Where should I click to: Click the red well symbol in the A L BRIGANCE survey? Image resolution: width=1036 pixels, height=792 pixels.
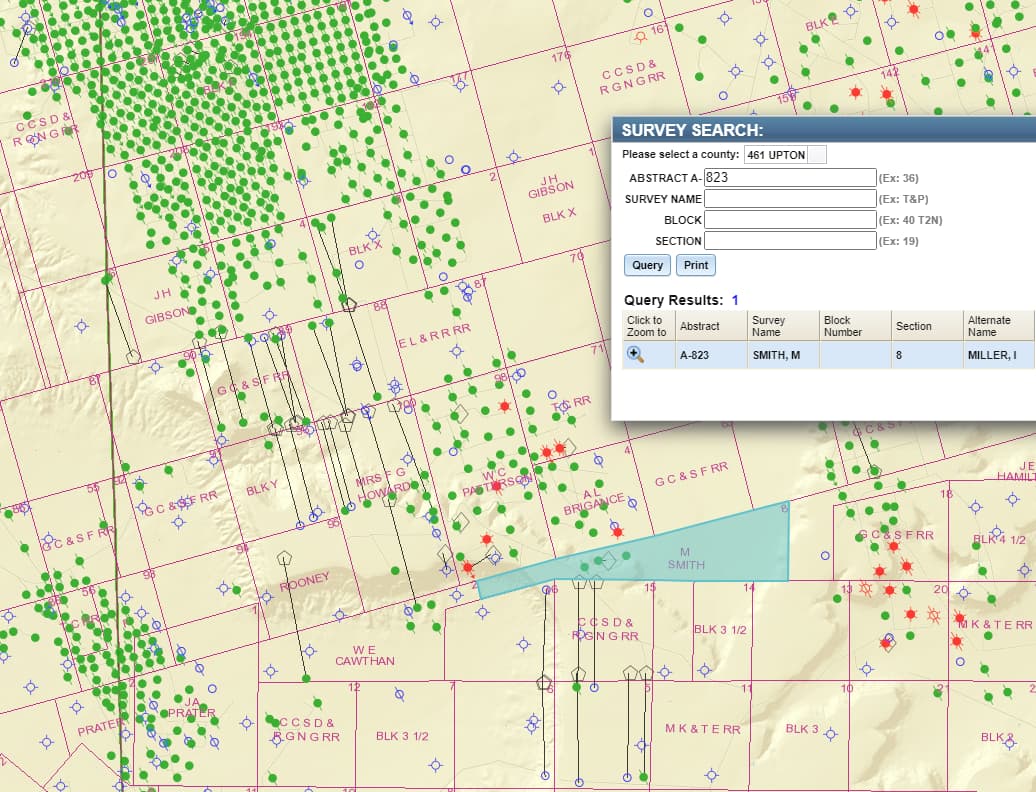(x=617, y=531)
